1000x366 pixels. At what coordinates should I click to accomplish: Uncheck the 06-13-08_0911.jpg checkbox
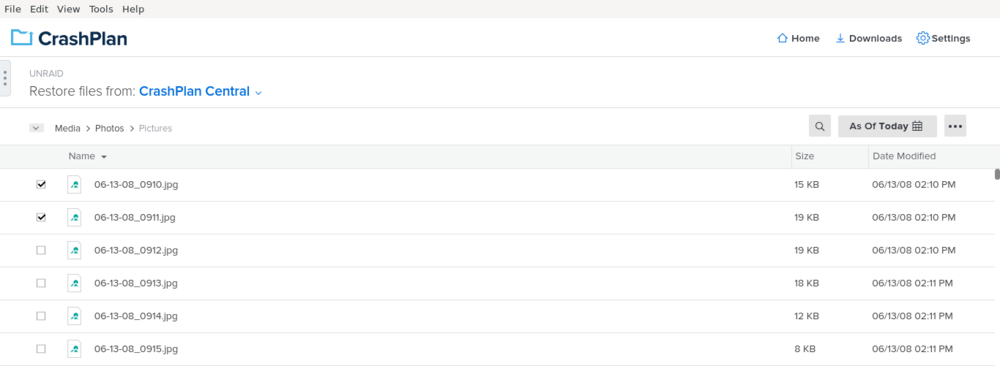[41, 217]
